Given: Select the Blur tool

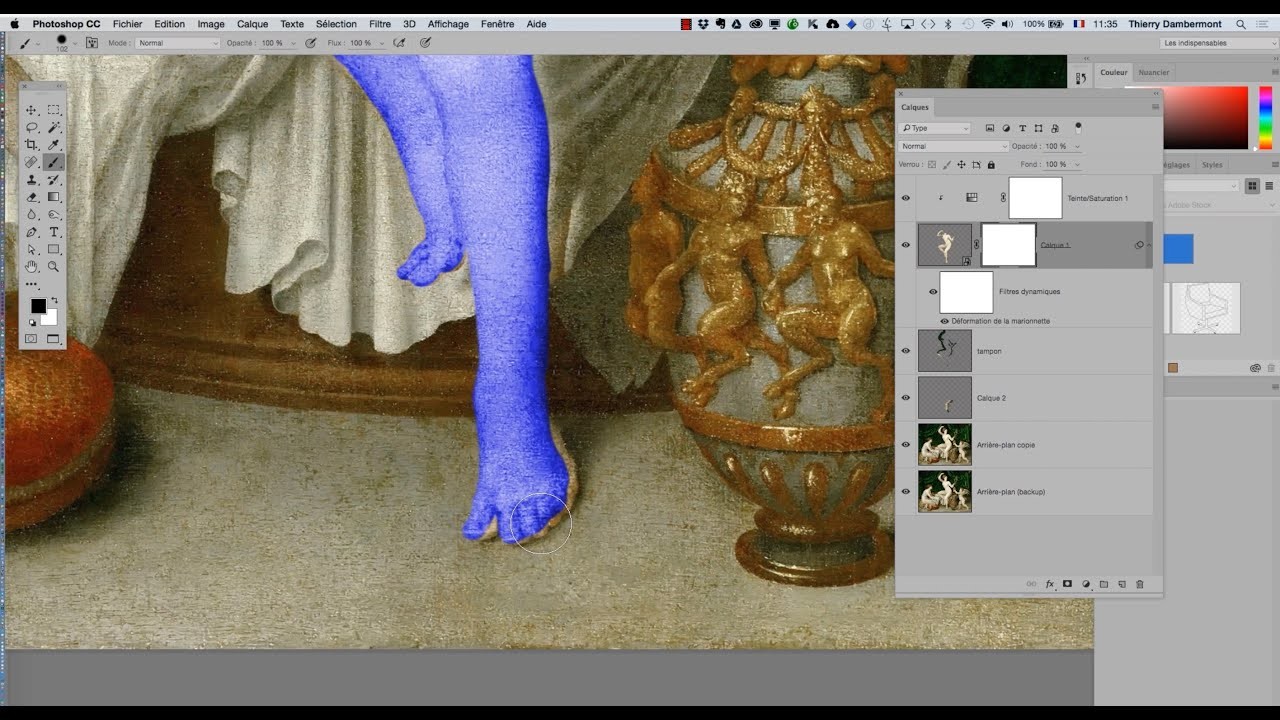Looking at the screenshot, I should coord(32,214).
